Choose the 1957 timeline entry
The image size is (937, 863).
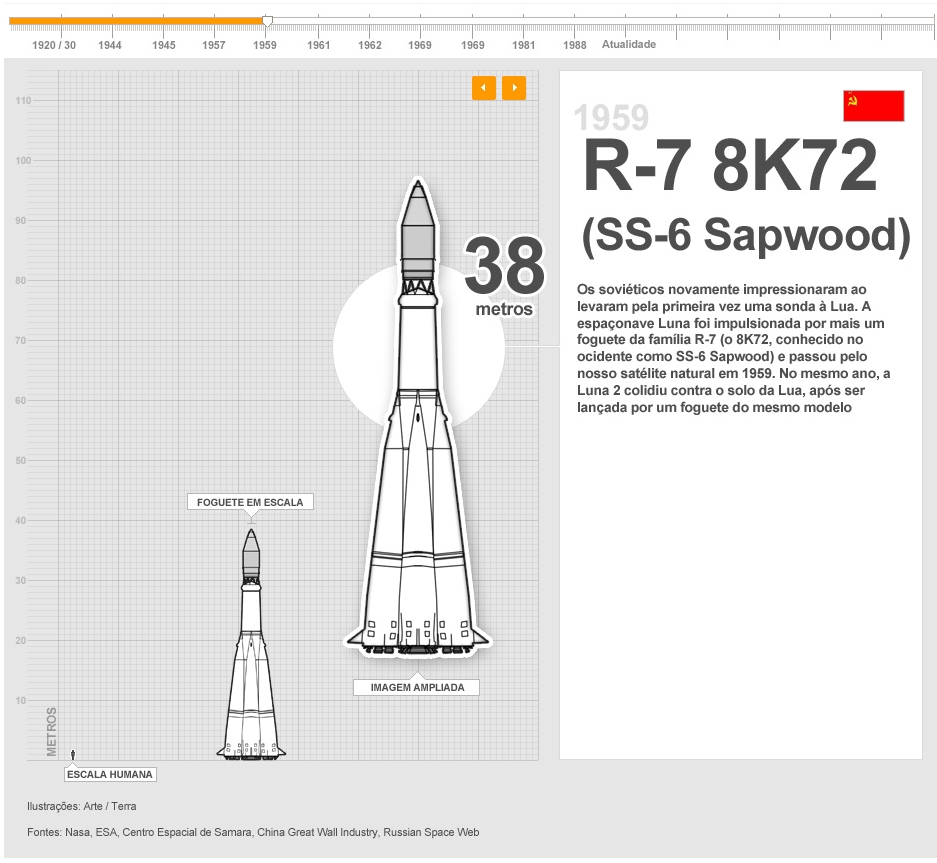214,45
